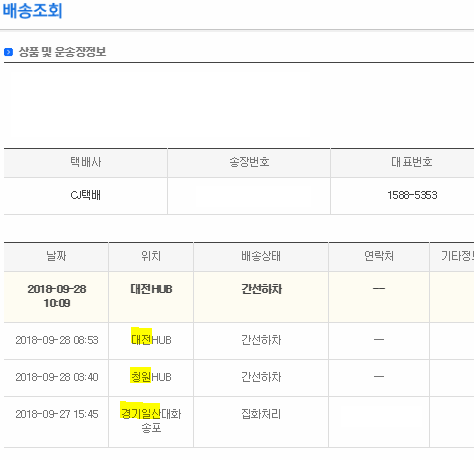Click the phone number 1588-5353
The width and height of the screenshot is (474, 460).
(412, 195)
